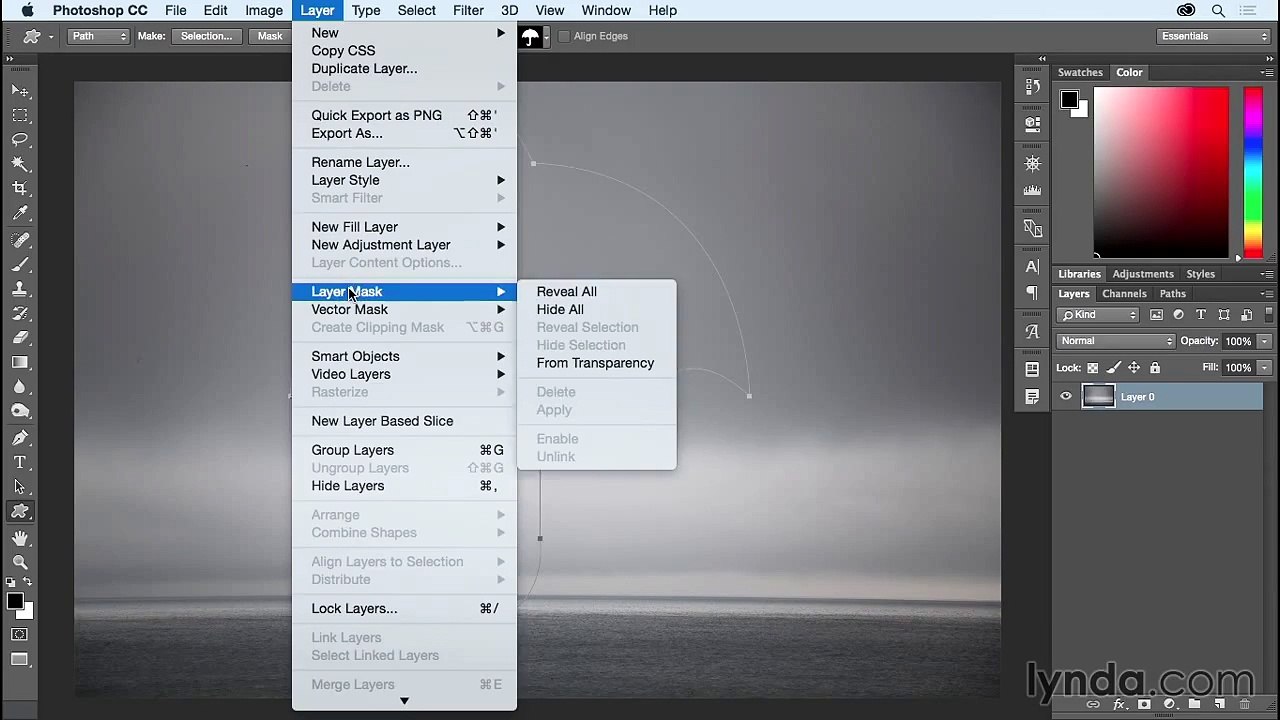Select the Blur tool
This screenshot has height=720, width=1280.
click(x=20, y=386)
